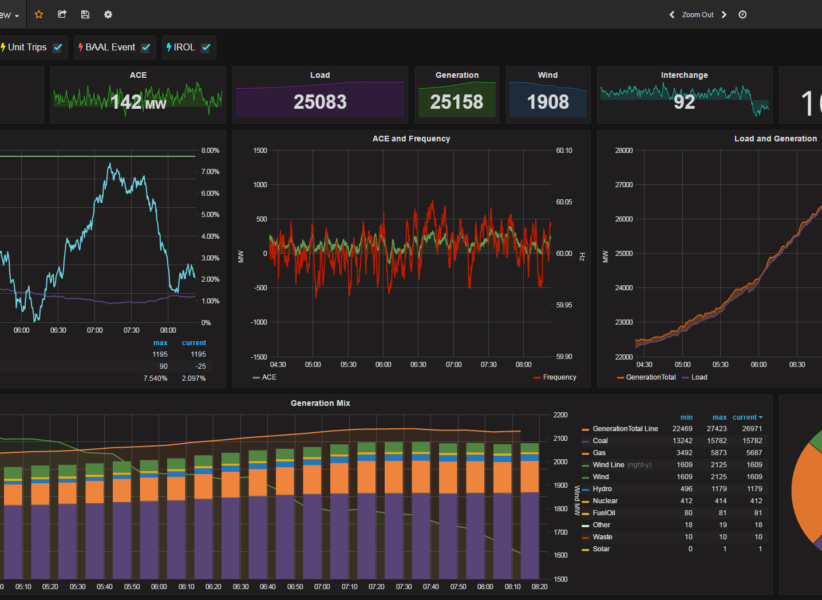Select Other legend entry
This screenshot has height=600, width=822.
601,525
